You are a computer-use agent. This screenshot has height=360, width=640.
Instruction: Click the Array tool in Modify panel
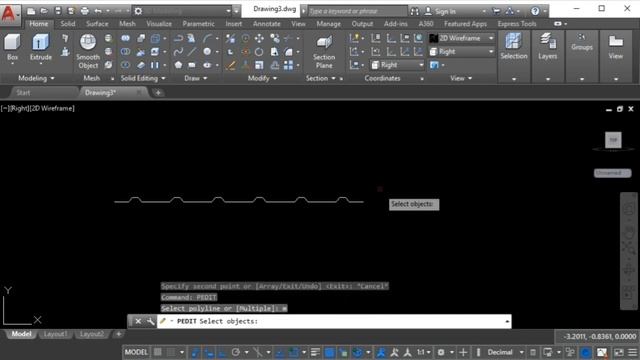289,65
